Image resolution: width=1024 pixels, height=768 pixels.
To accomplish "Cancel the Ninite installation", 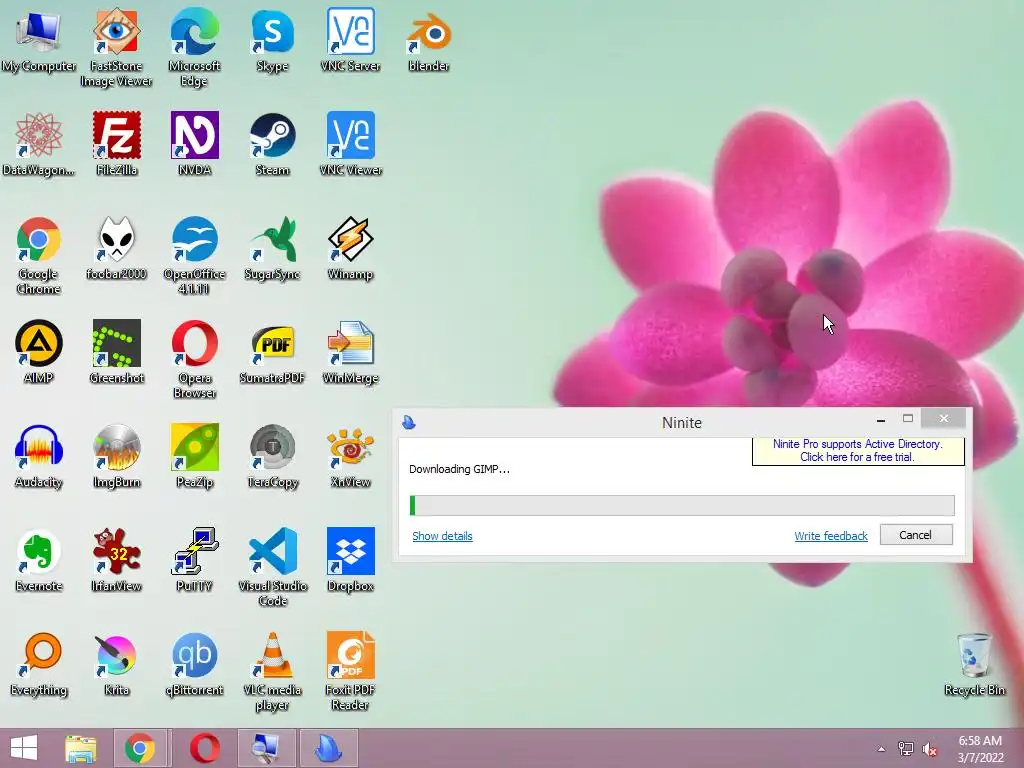I will (x=916, y=535).
